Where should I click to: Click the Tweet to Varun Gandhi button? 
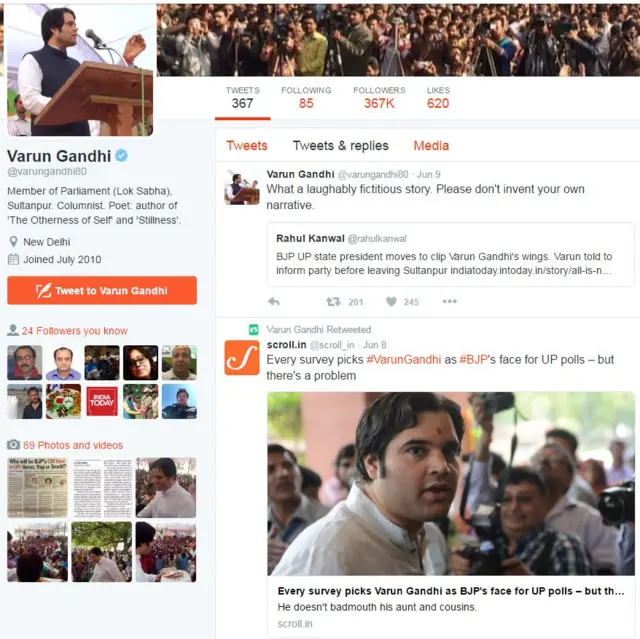pyautogui.click(x=102, y=291)
